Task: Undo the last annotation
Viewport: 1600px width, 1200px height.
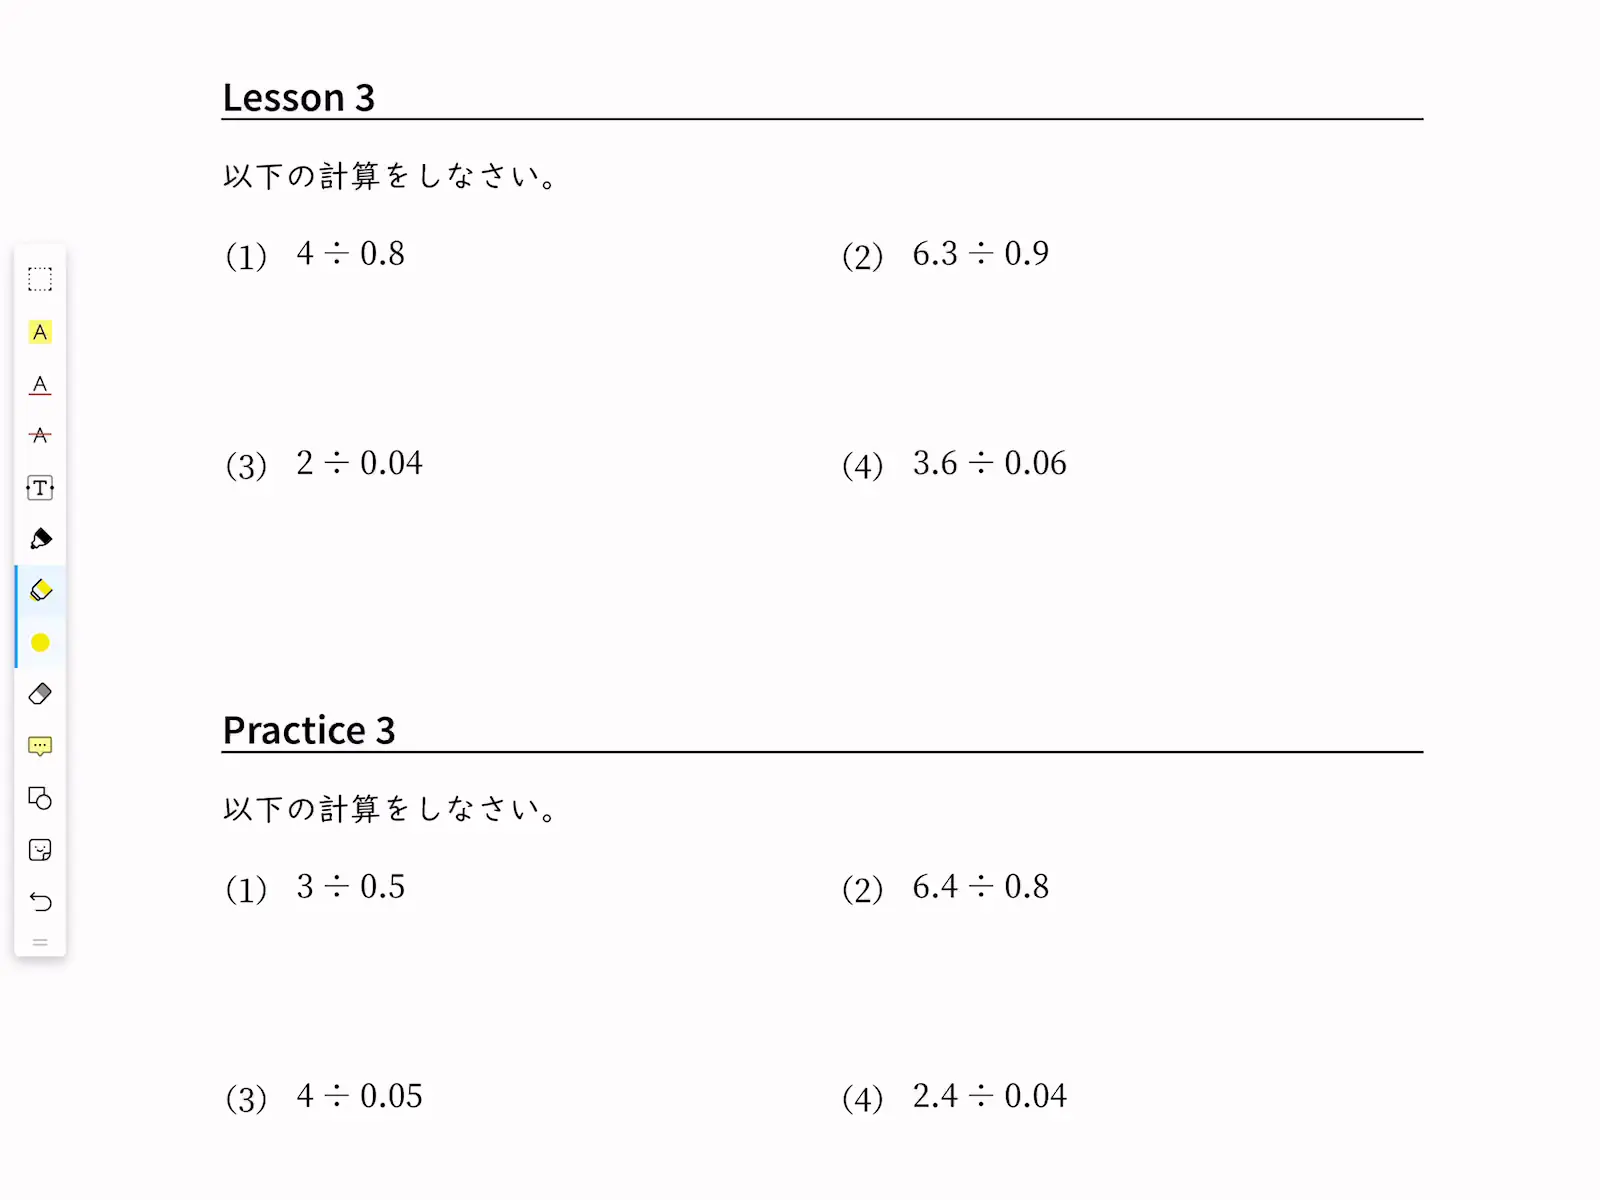Action: click(40, 902)
